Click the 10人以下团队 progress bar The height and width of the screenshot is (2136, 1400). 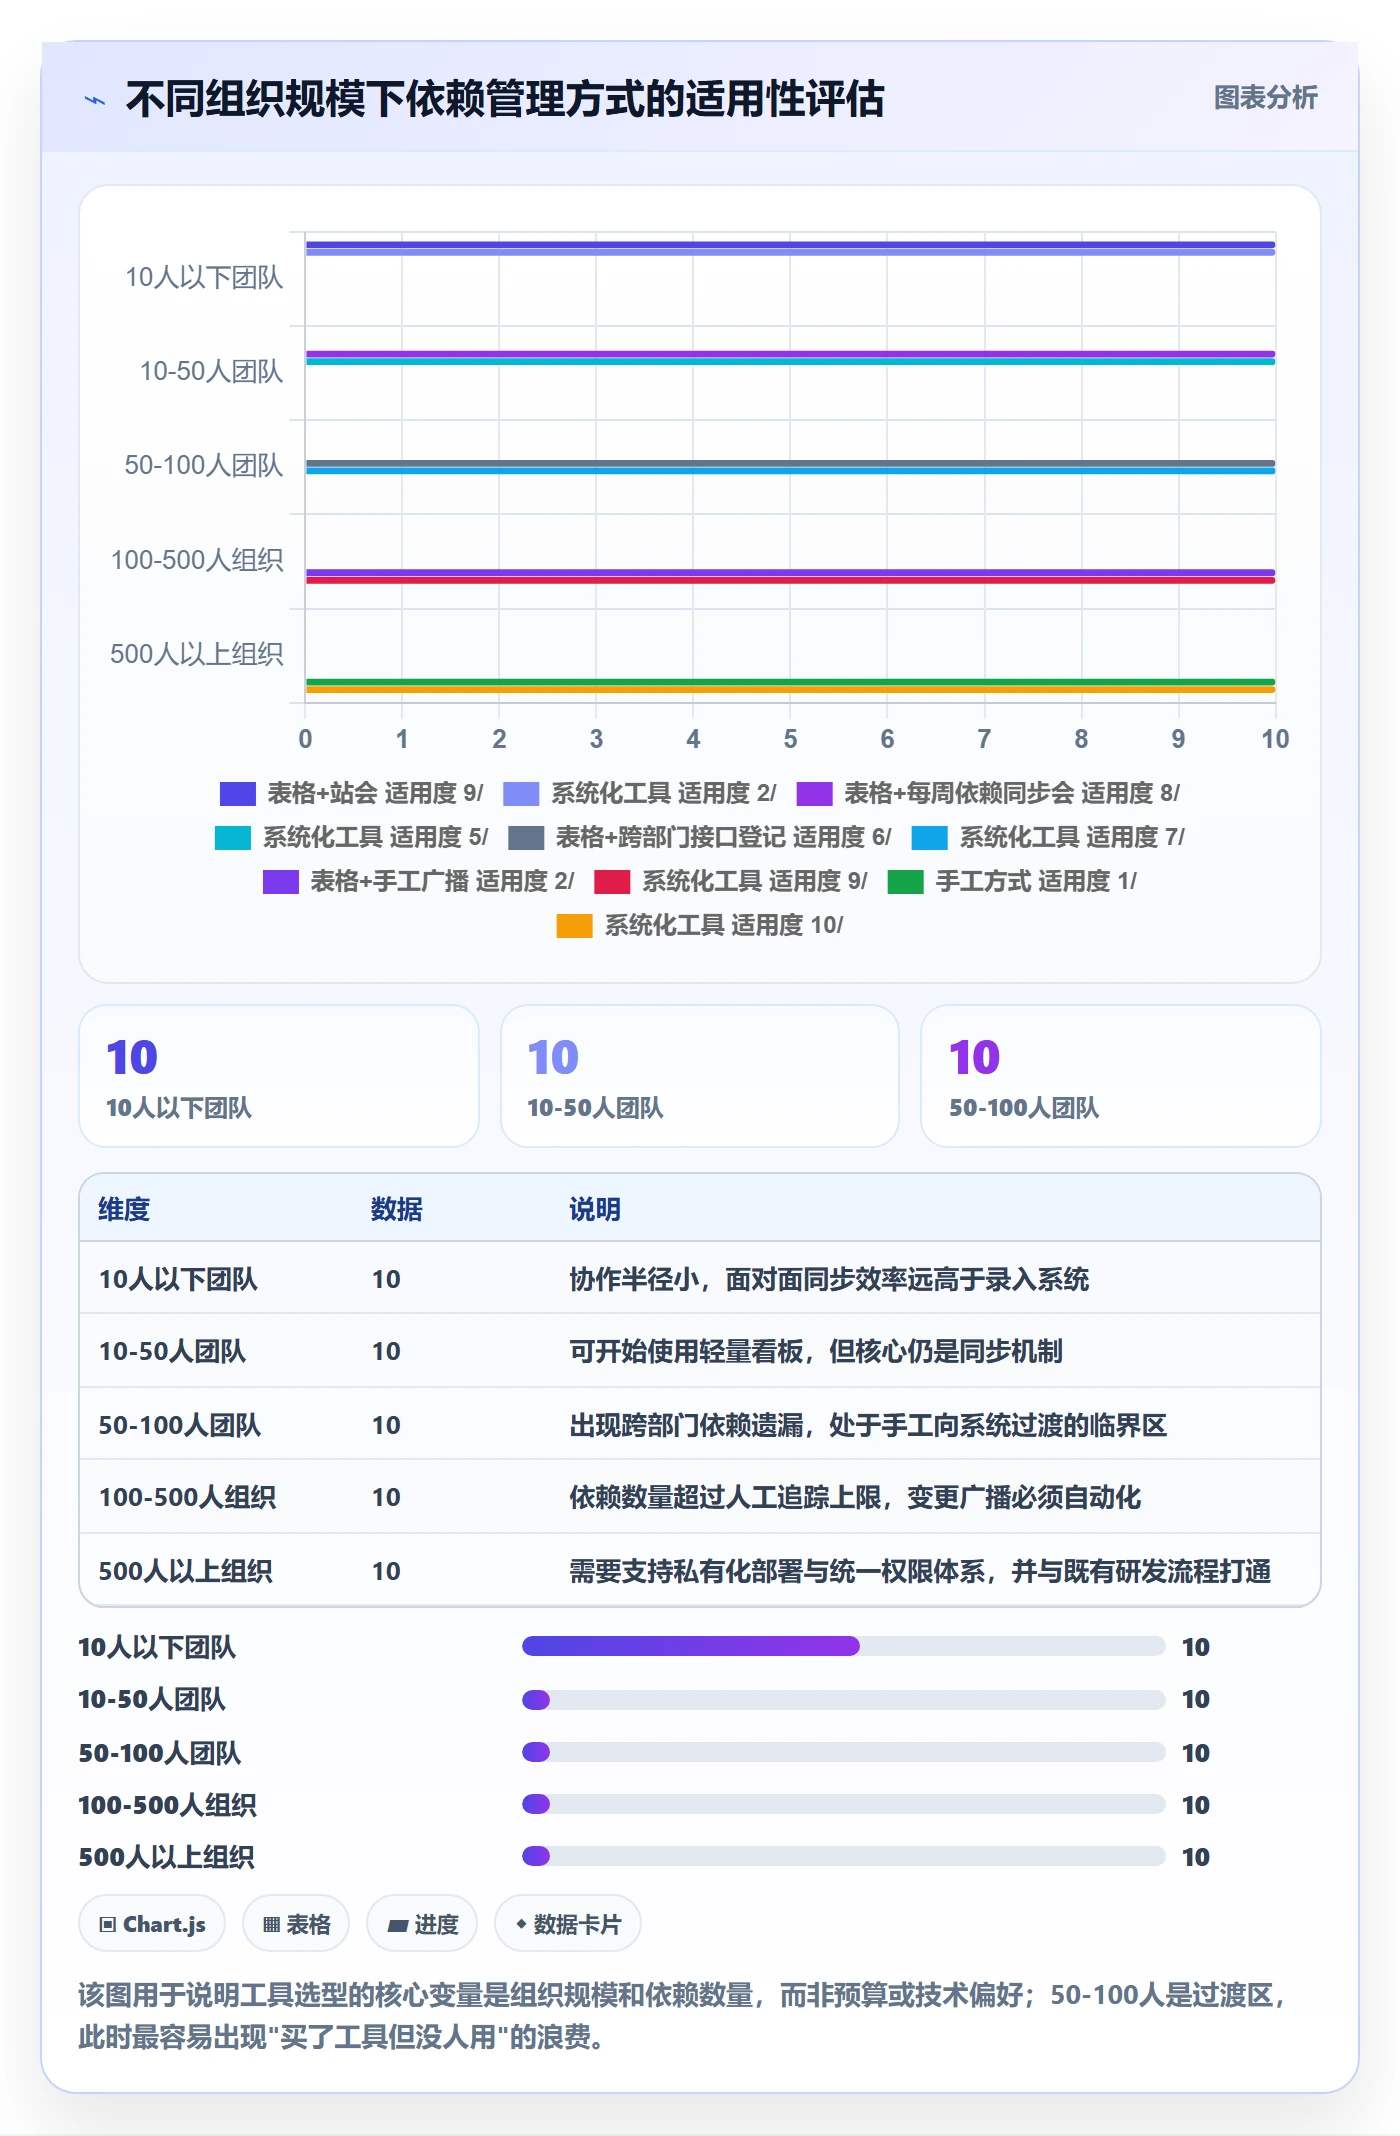click(x=844, y=1647)
